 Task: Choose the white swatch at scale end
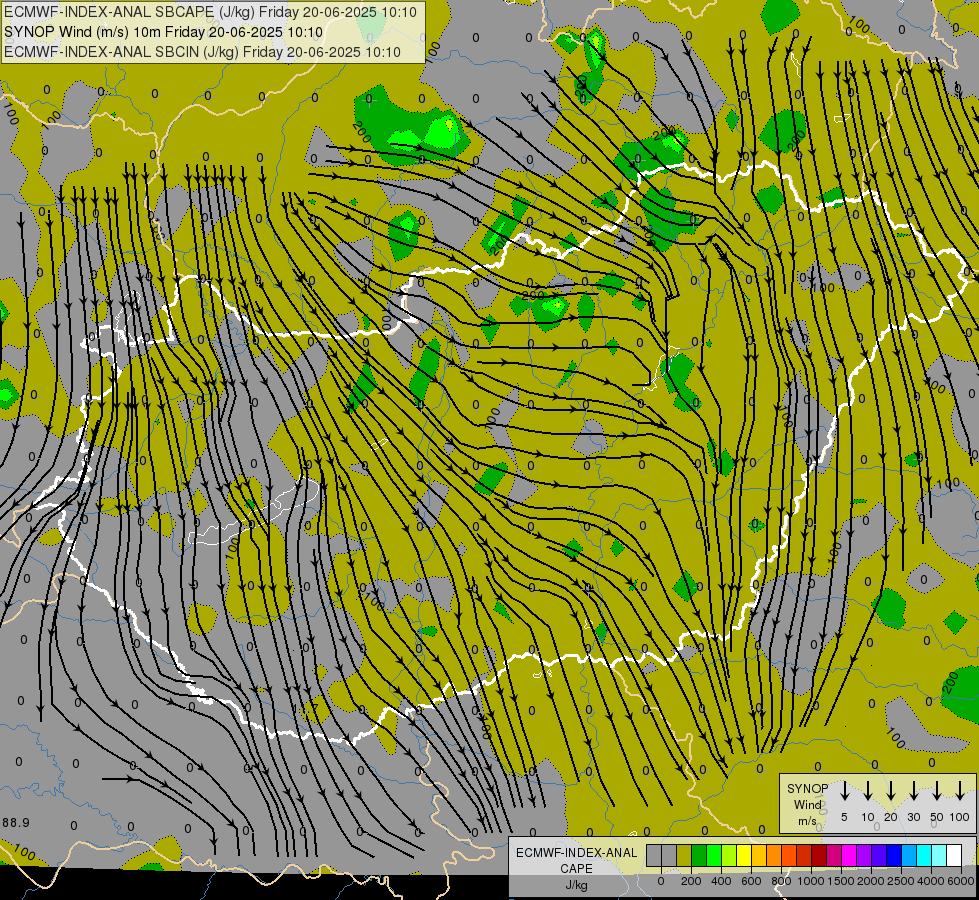[x=955, y=855]
